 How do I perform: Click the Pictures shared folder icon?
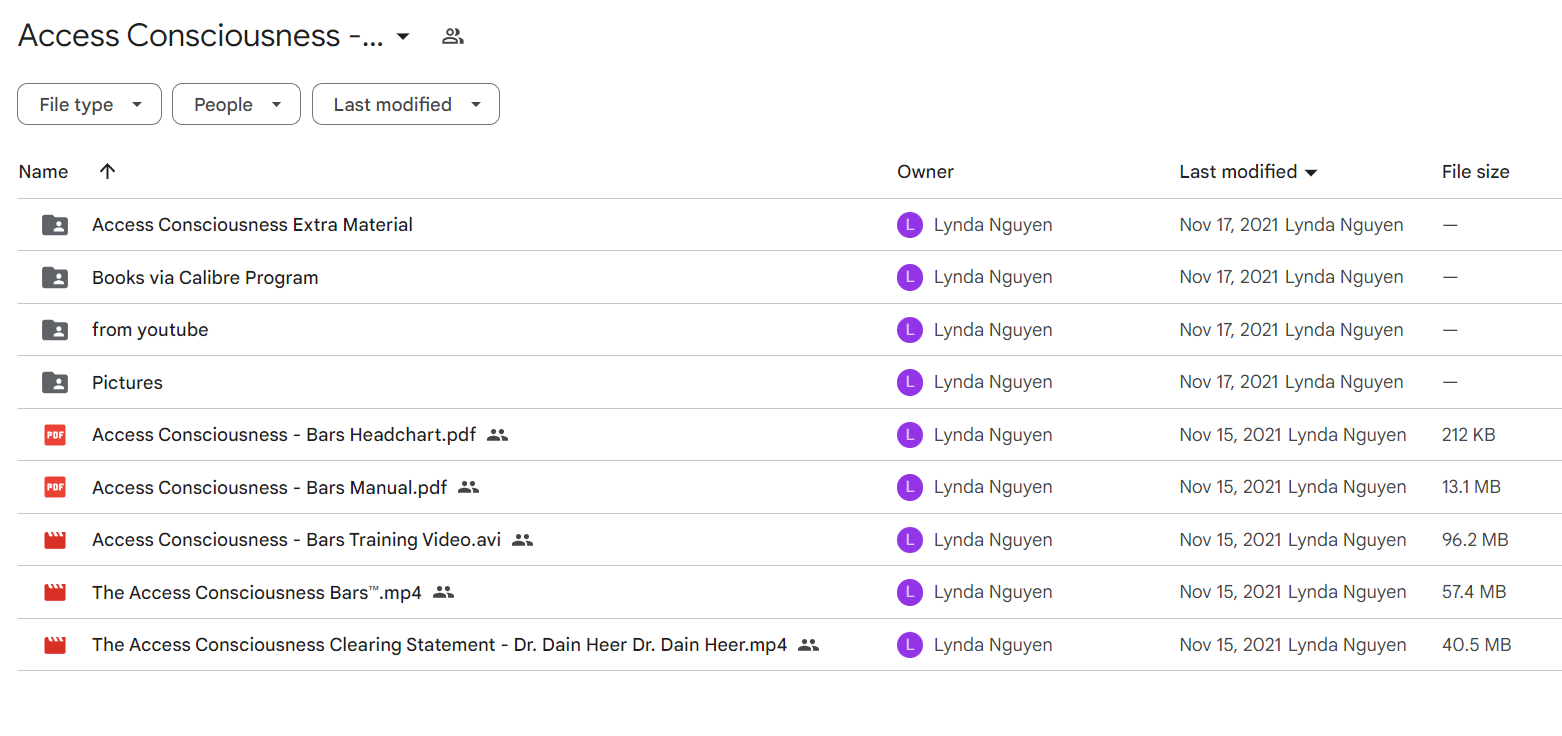pyautogui.click(x=55, y=382)
